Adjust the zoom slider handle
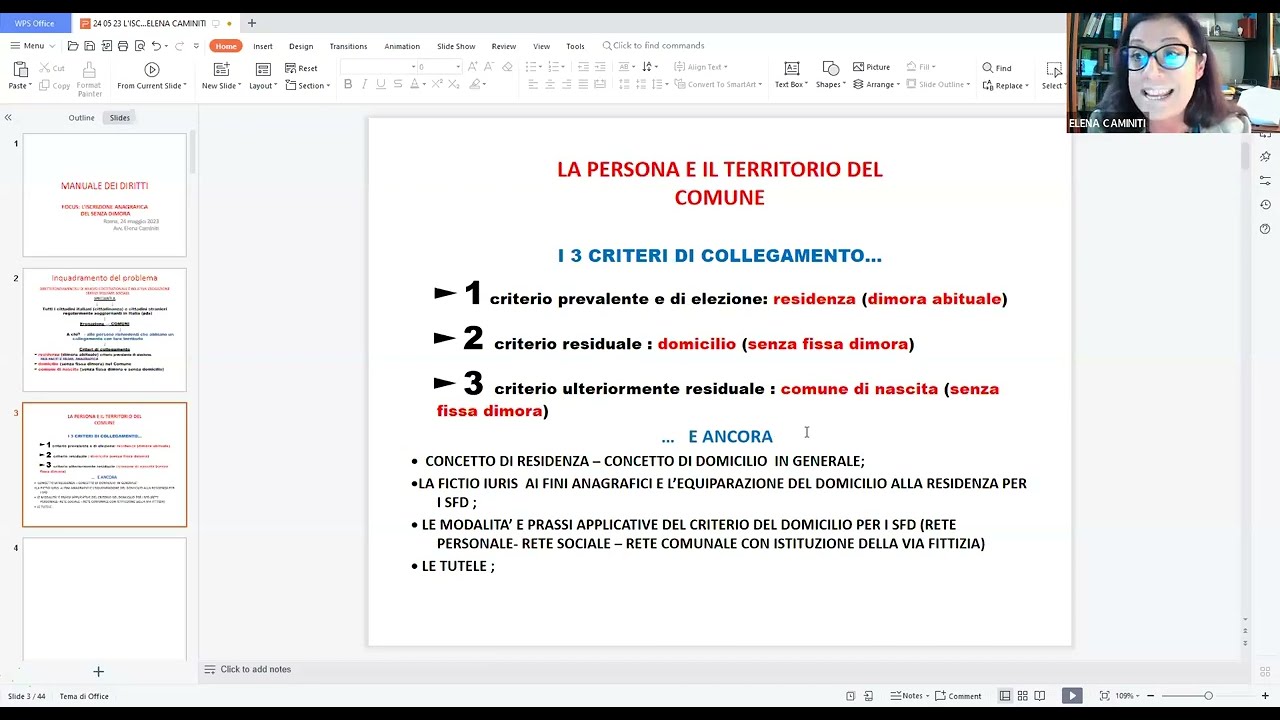 point(1208,696)
